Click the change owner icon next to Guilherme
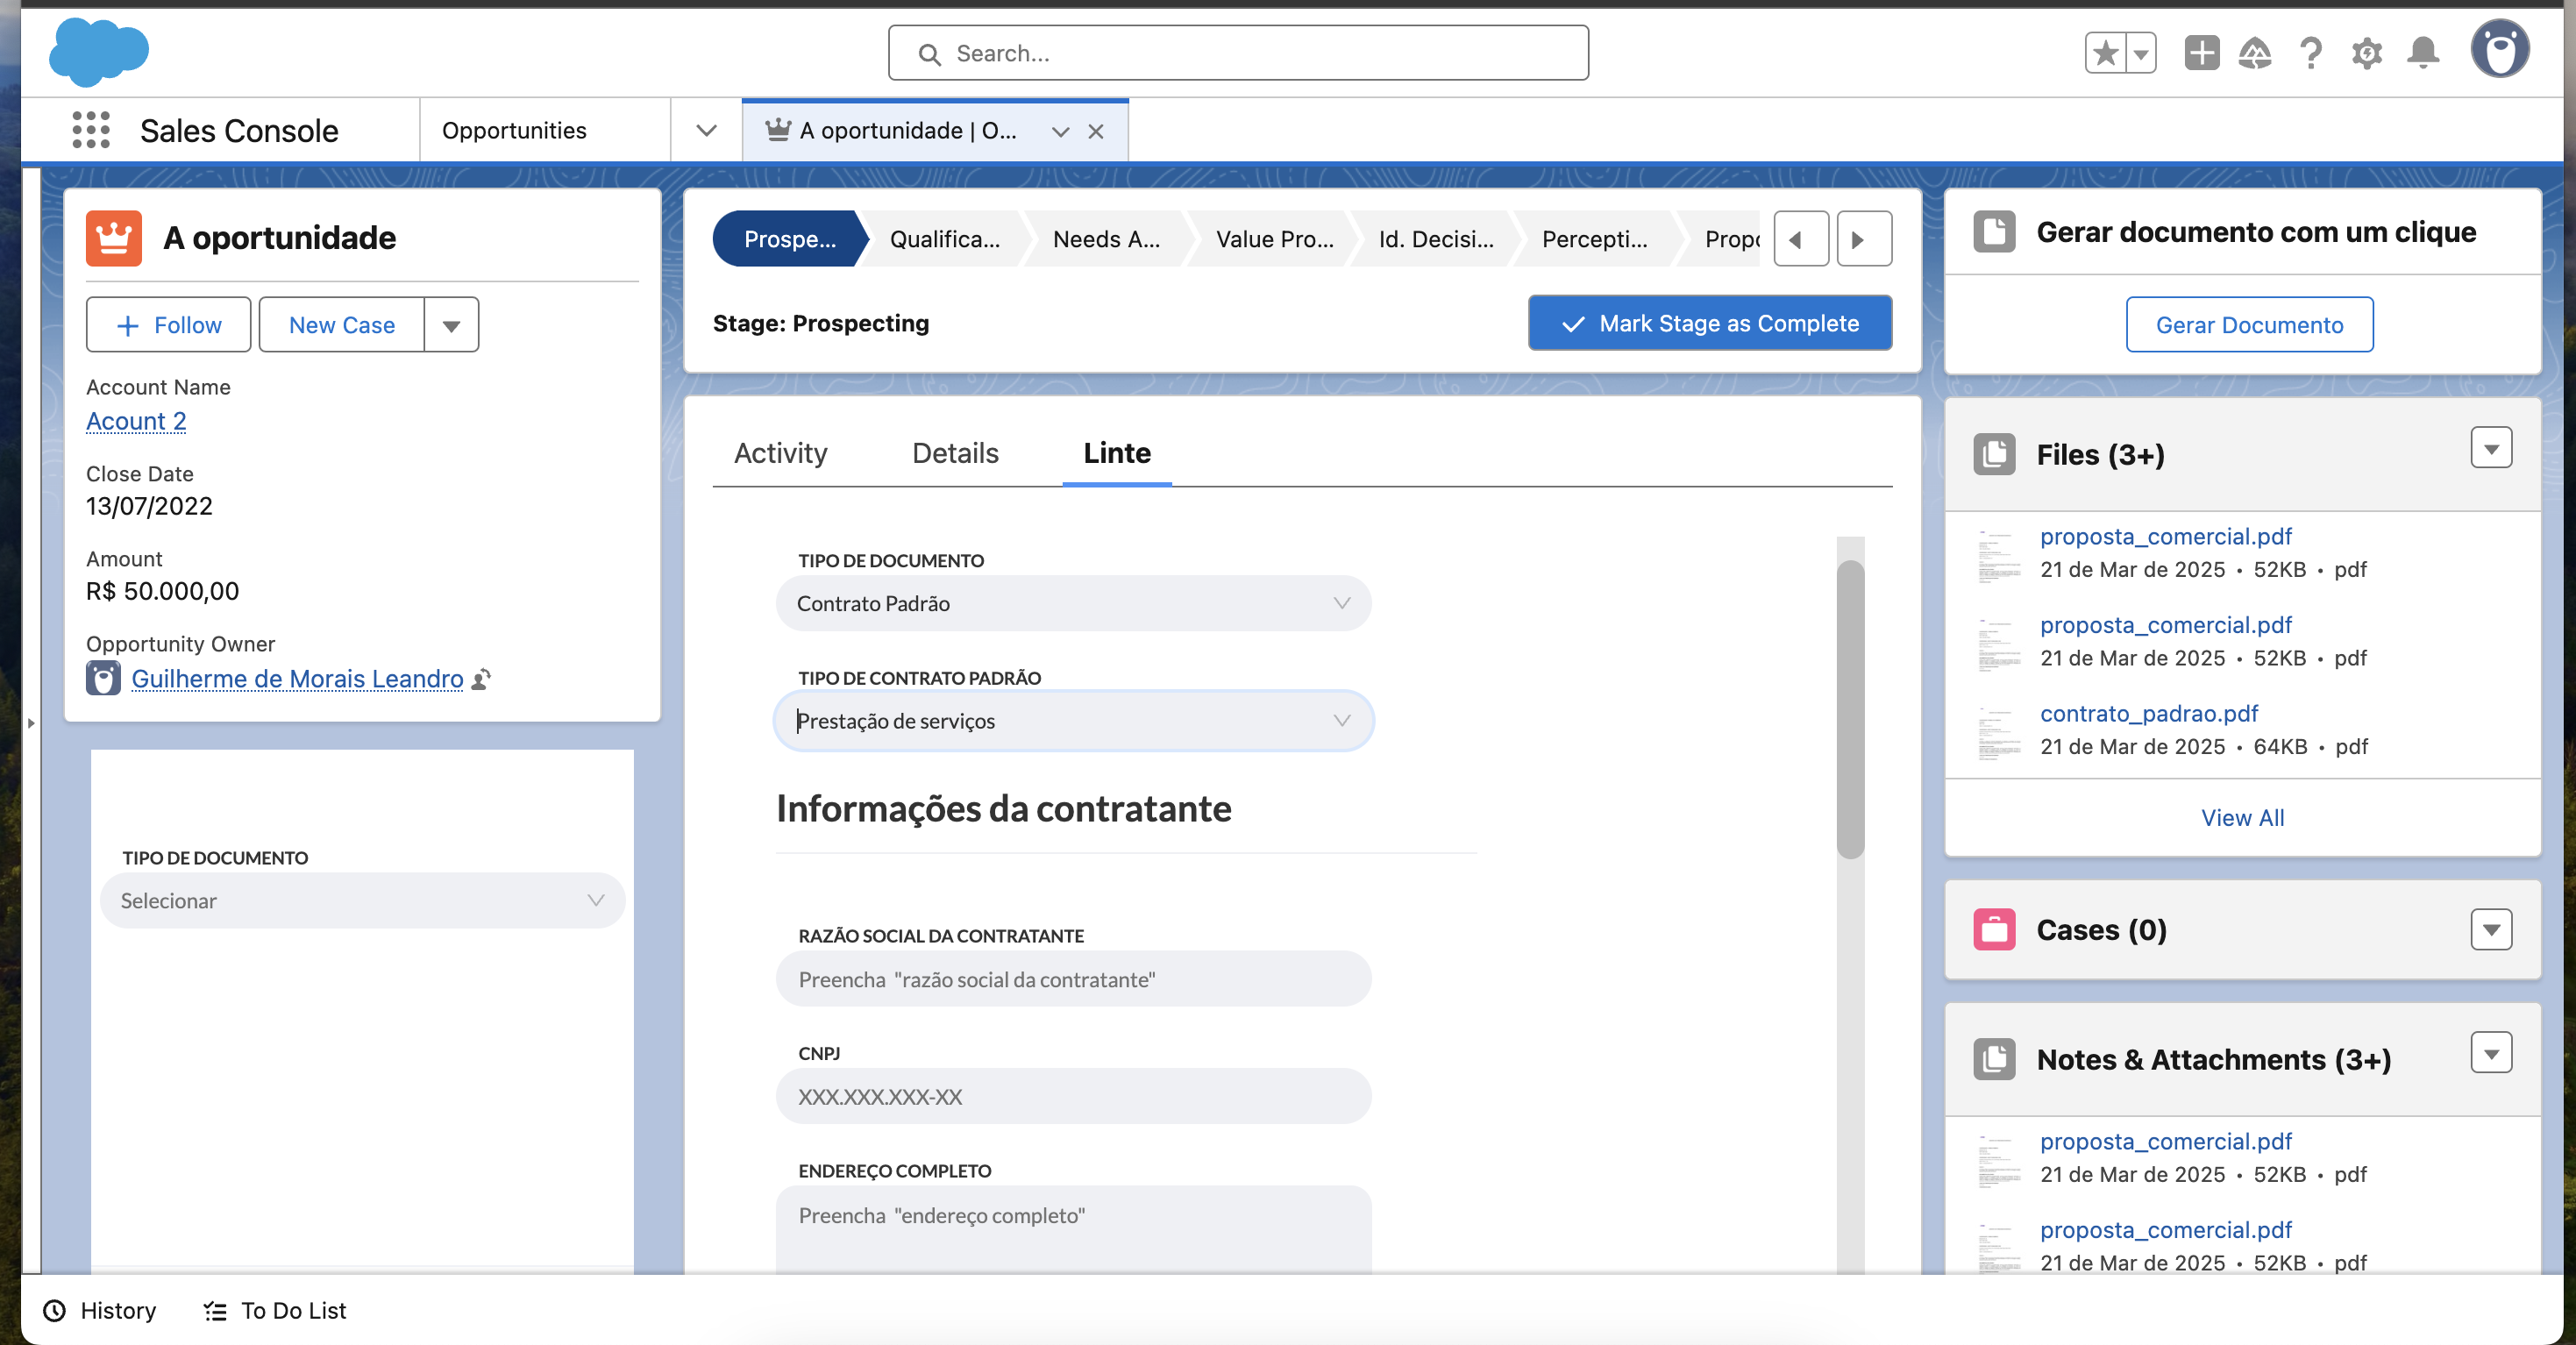2576x1345 pixels. 481,679
